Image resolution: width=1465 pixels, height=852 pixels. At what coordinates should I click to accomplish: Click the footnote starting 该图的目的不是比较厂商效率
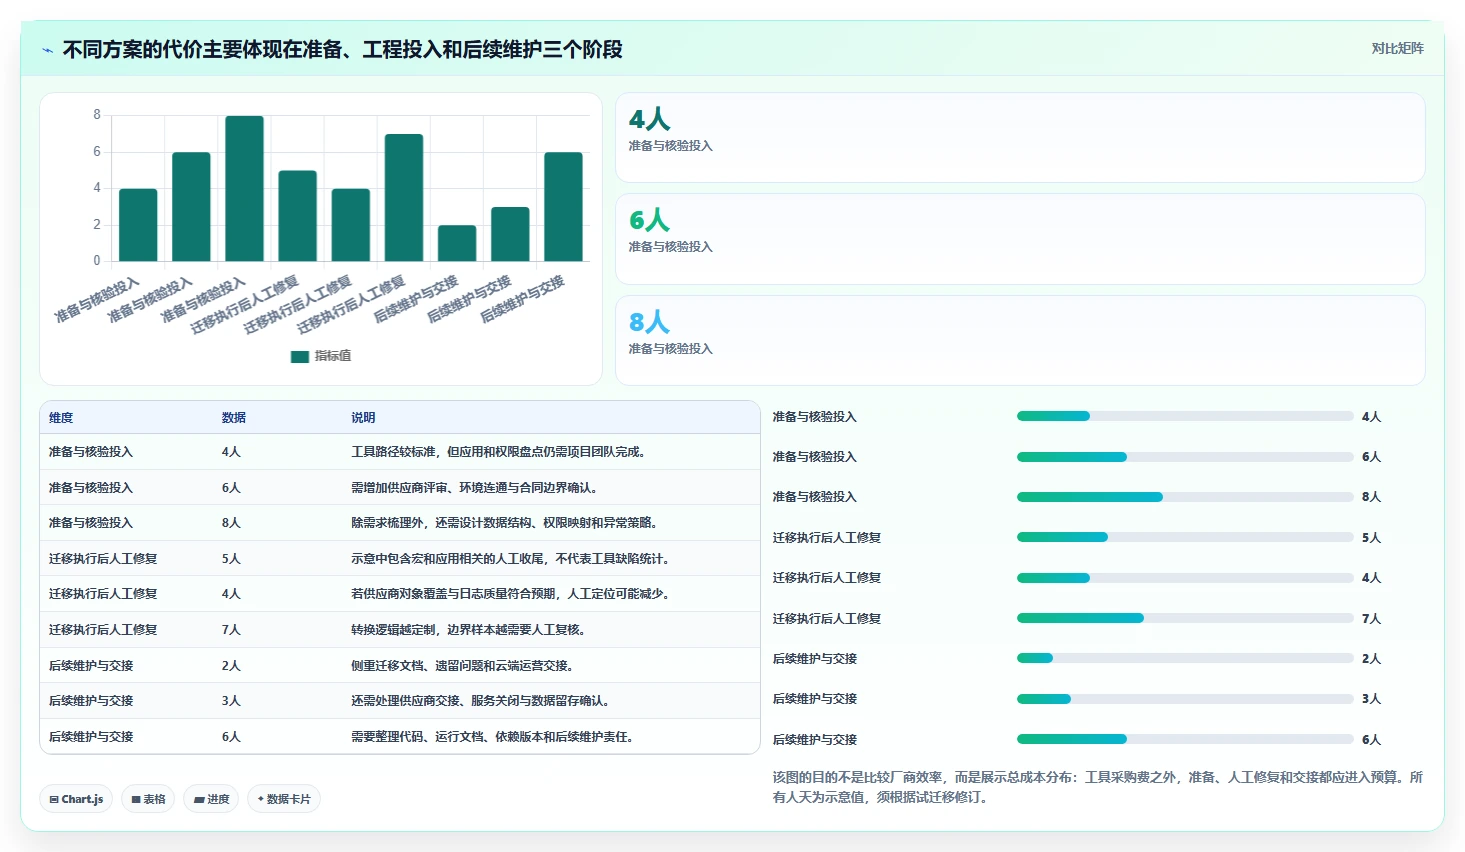1097,787
